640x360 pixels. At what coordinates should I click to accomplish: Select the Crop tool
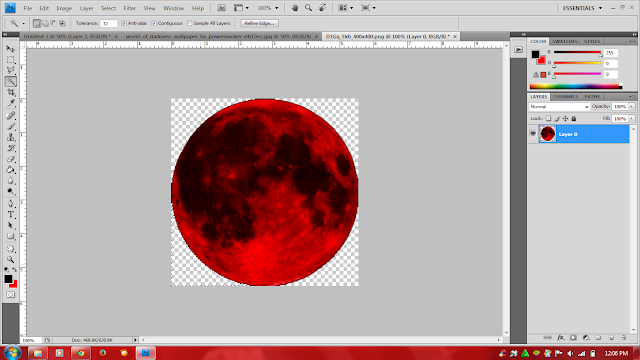(x=11, y=92)
